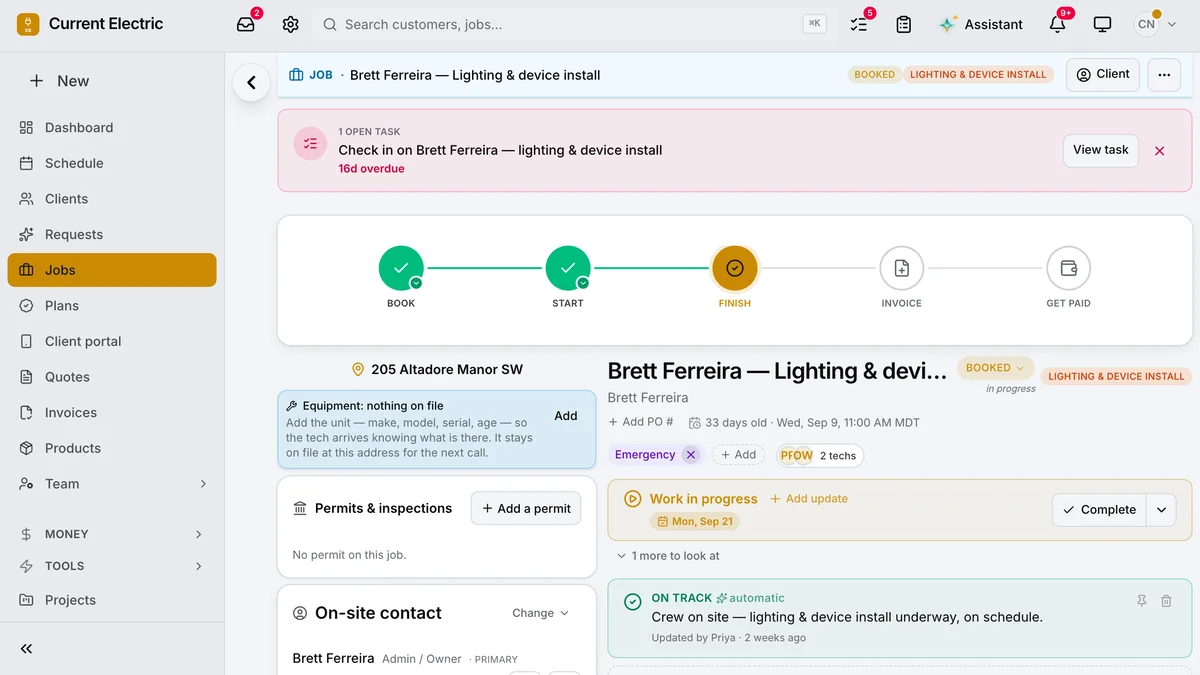Click the BOOK step circle
Image resolution: width=1200 pixels, height=675 pixels.
[401, 268]
